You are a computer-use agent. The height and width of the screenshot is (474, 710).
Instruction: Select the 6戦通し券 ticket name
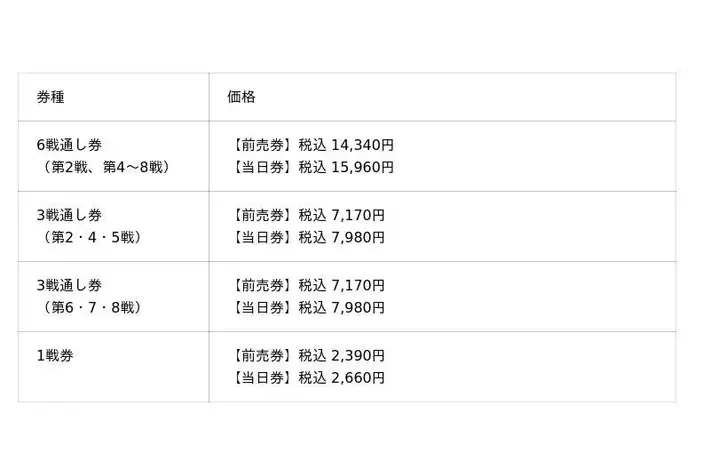[x=69, y=145]
